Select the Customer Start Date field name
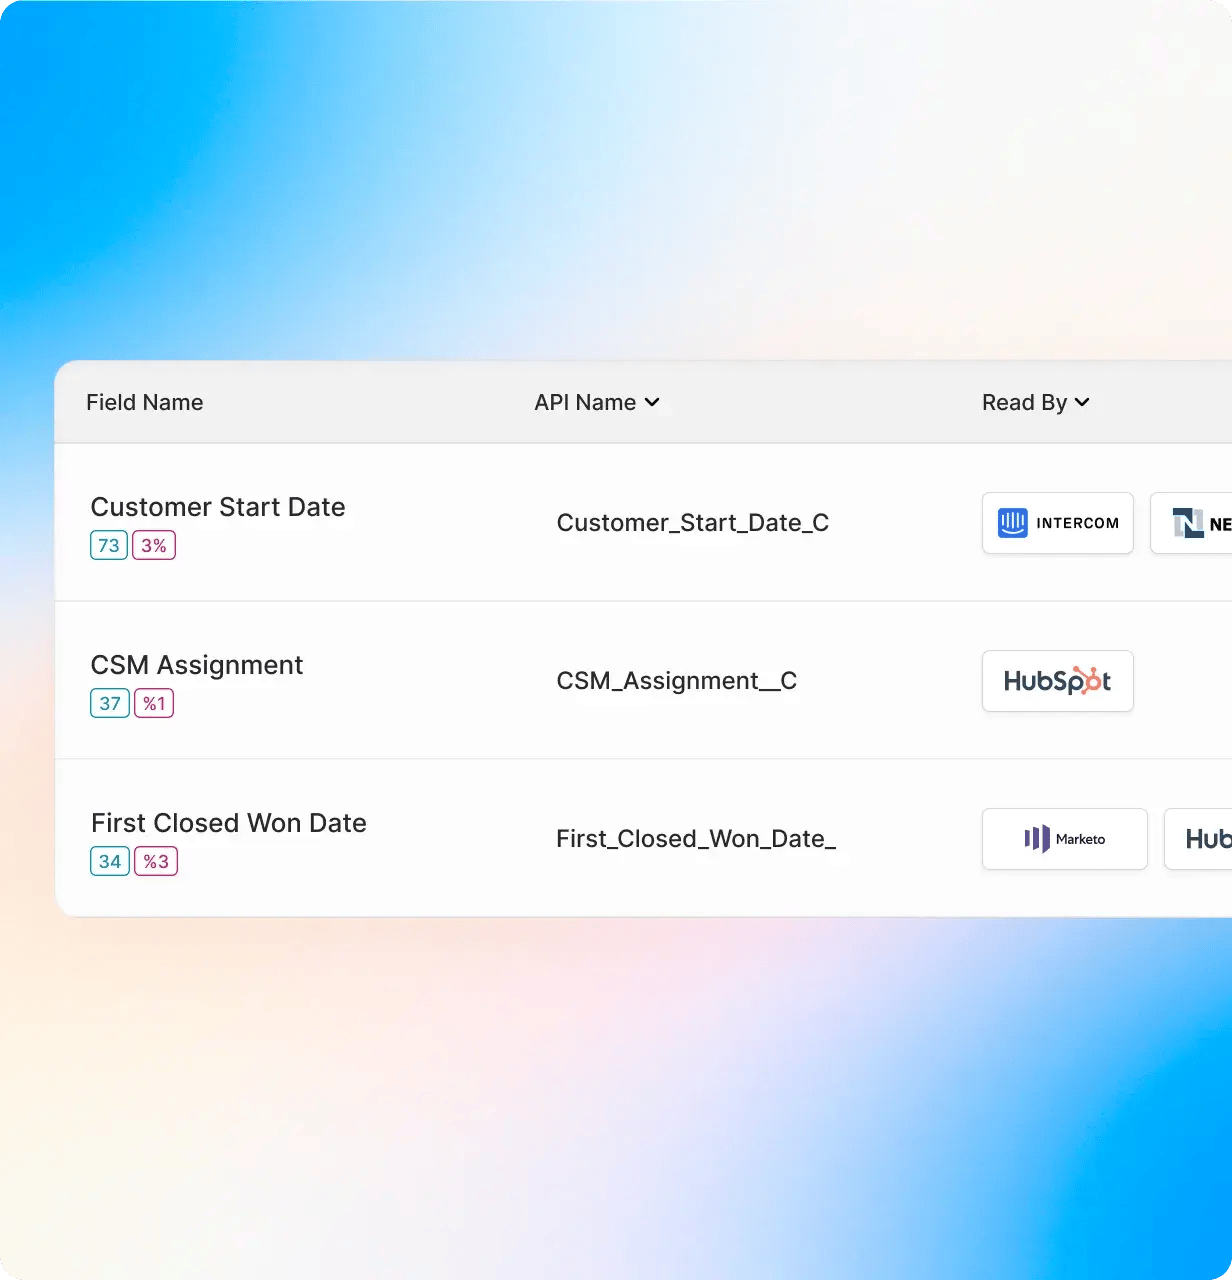The image size is (1232, 1280). coord(218,507)
